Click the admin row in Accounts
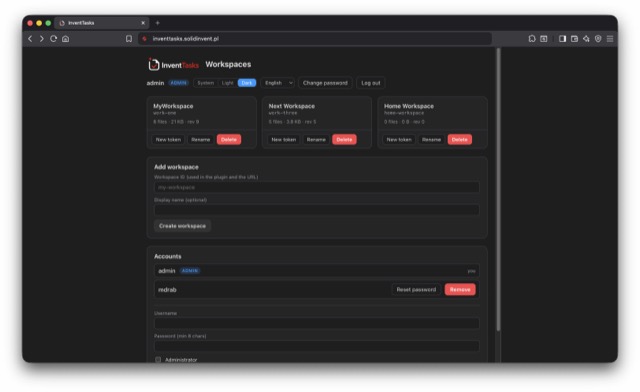Viewport: 640px width, 392px height. [x=316, y=271]
